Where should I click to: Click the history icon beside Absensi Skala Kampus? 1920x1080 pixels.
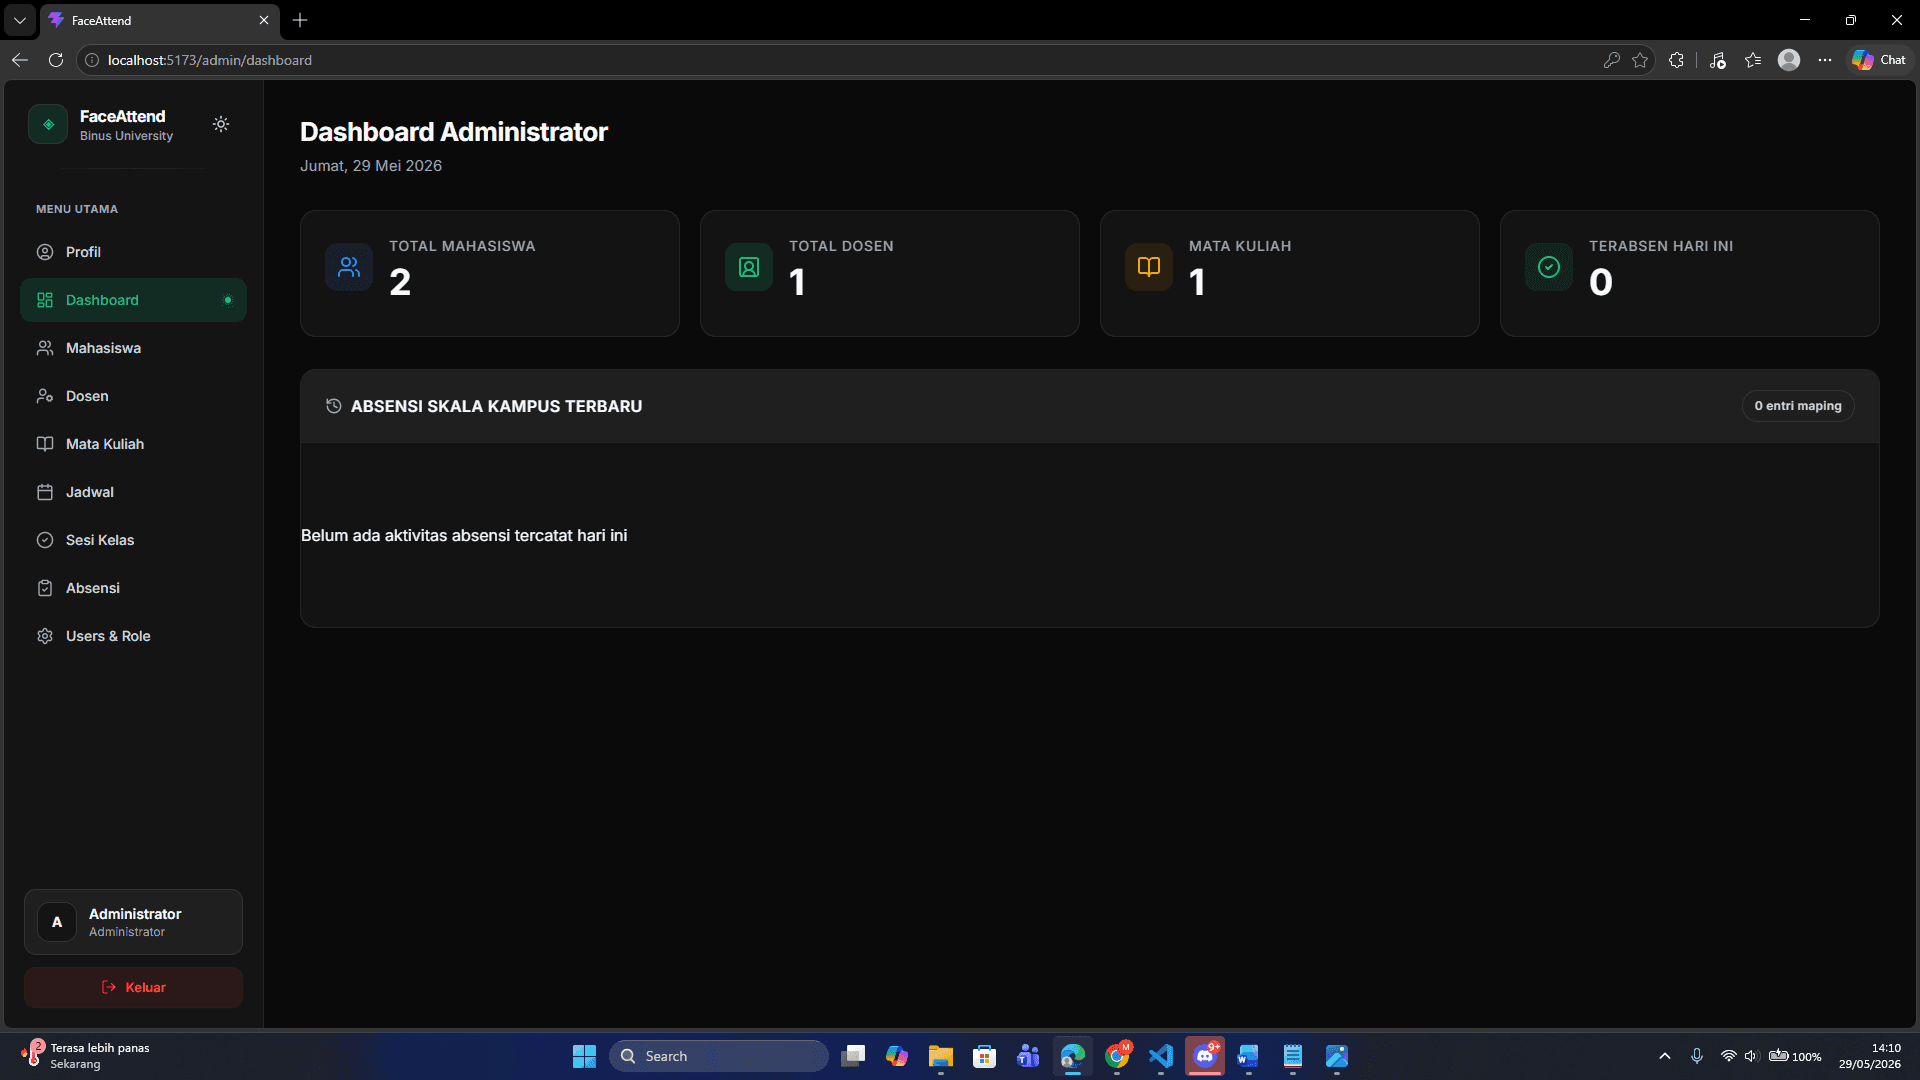pos(334,406)
